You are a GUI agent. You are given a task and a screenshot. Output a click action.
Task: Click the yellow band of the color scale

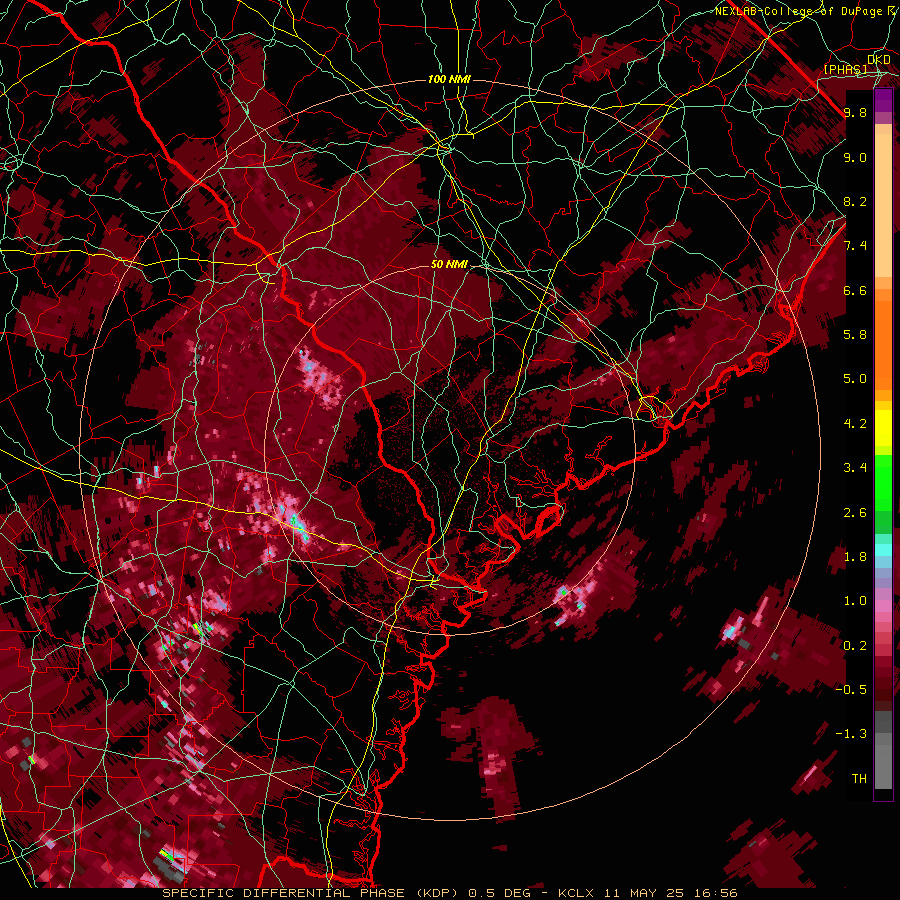(x=883, y=428)
